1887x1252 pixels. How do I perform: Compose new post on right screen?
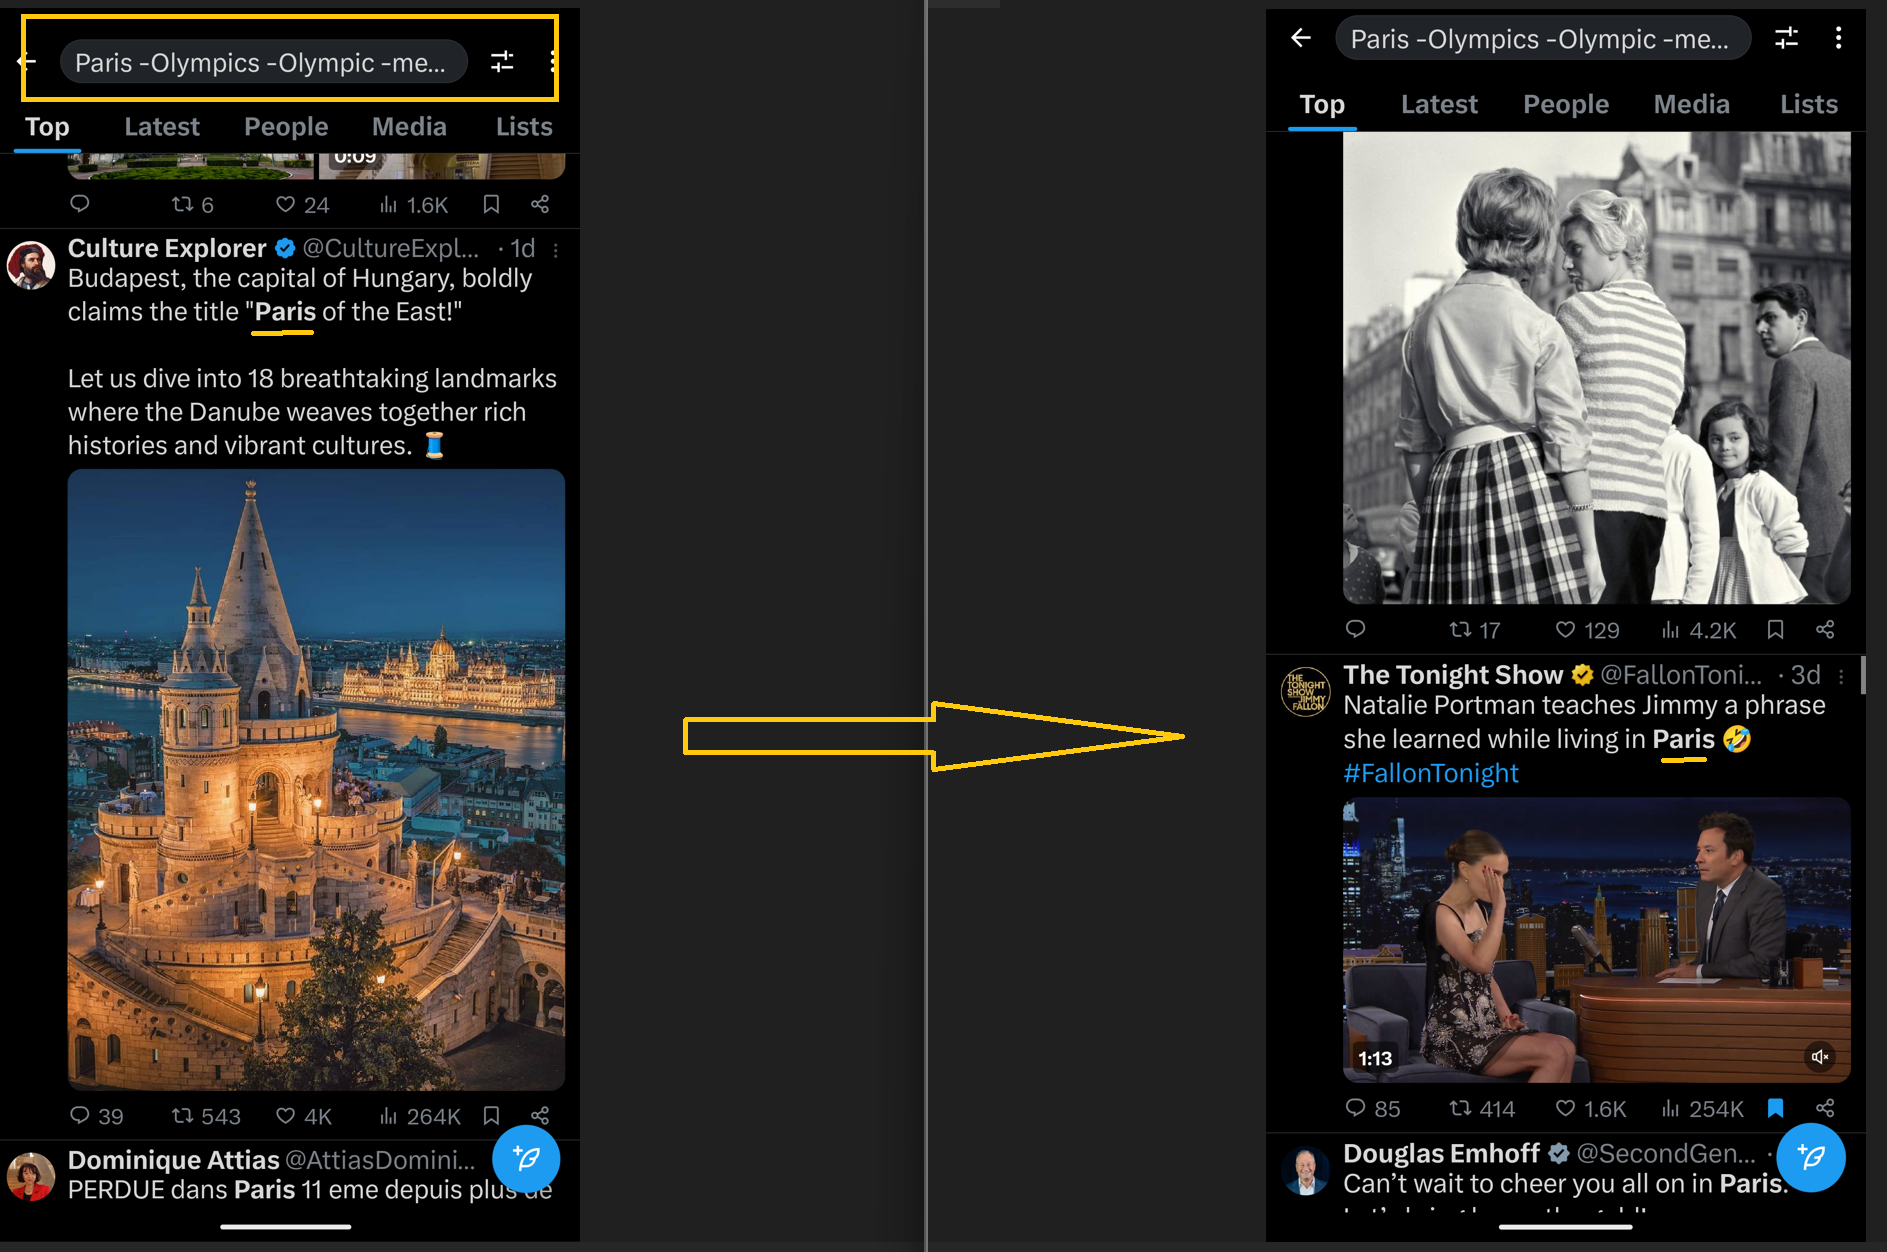(1811, 1158)
